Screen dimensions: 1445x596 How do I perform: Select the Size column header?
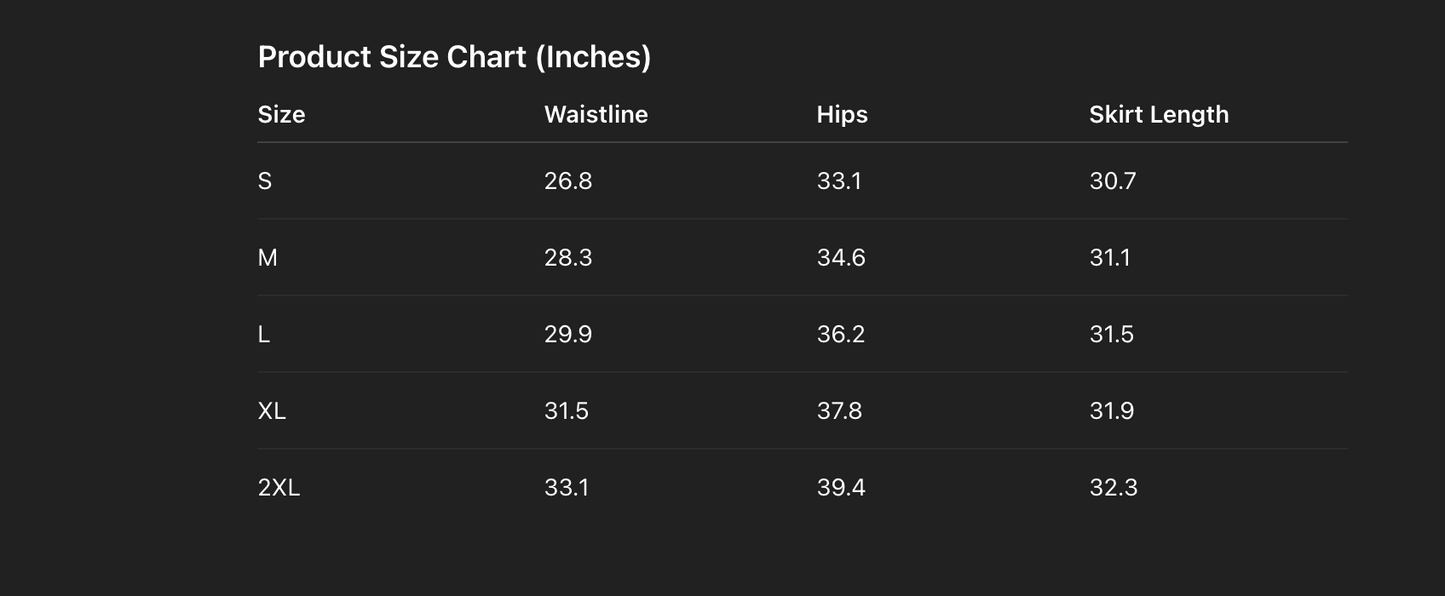(281, 114)
